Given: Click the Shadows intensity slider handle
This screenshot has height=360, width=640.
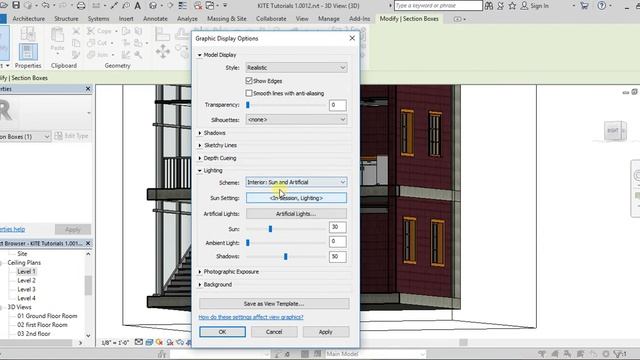Looking at the screenshot, I should [286, 256].
